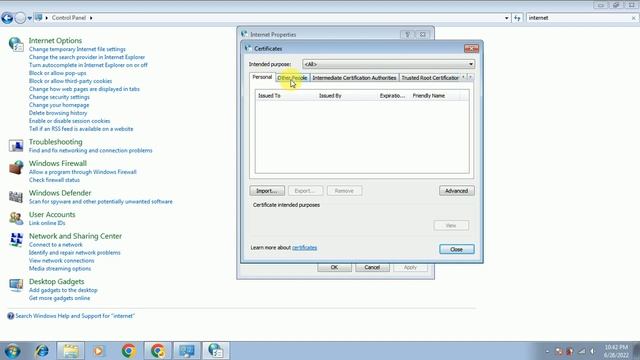
Task: Open the certificates help link
Action: [304, 248]
